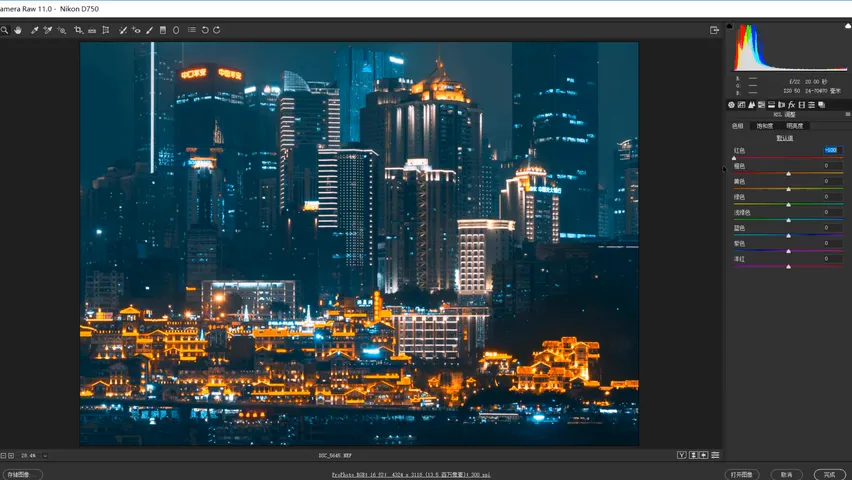Switch to the 明亮度 (Luminance) tab
852x480 pixels.
click(794, 126)
